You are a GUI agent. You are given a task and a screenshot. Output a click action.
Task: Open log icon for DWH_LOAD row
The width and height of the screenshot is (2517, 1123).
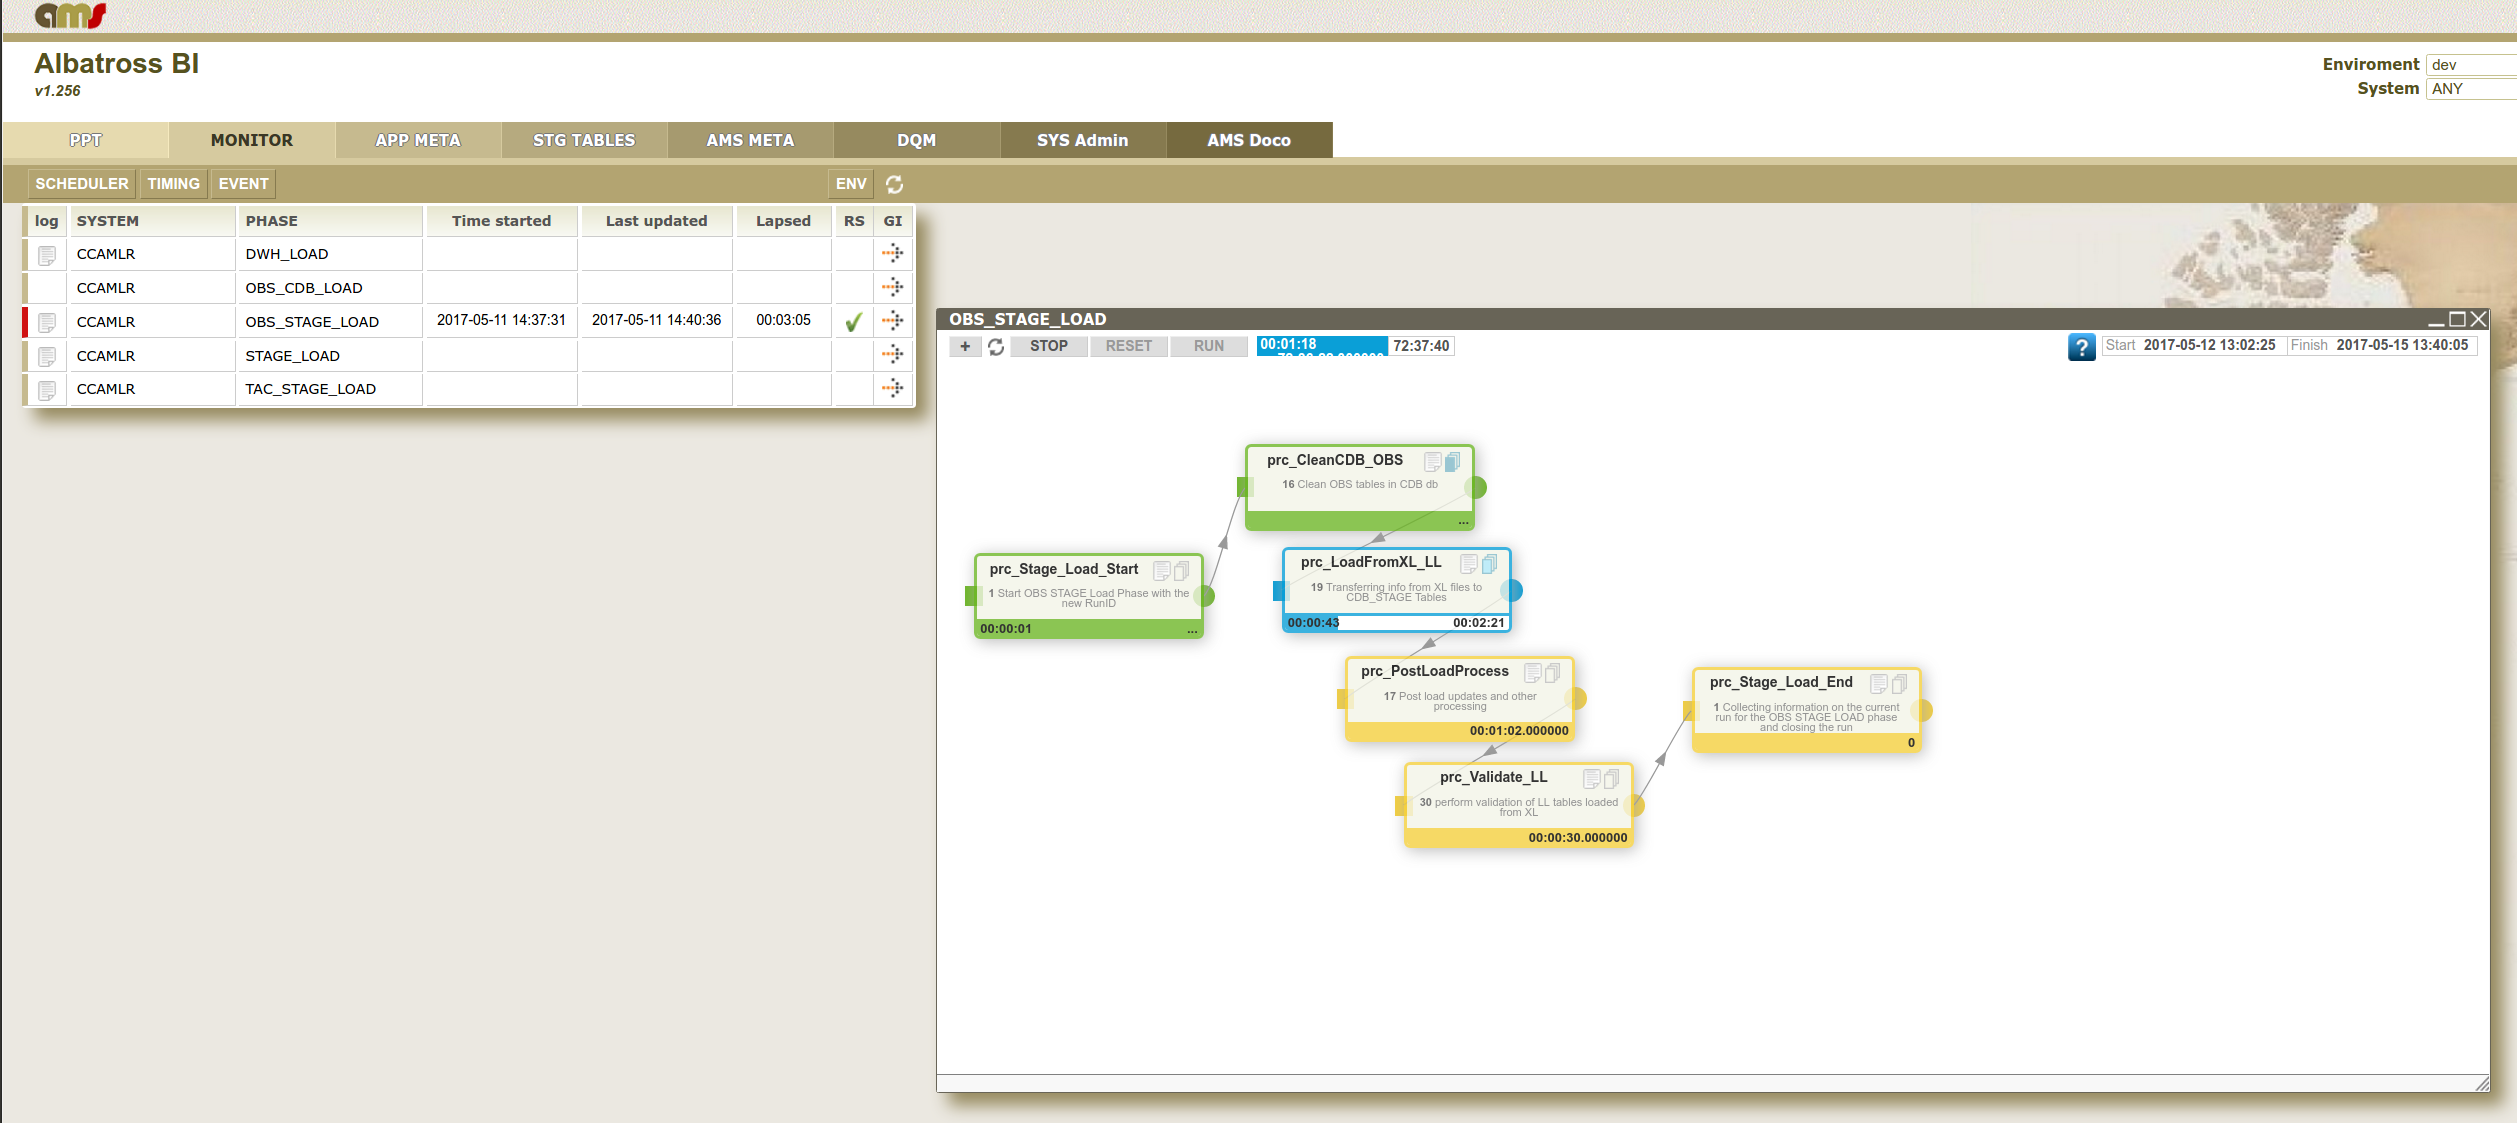(47, 255)
